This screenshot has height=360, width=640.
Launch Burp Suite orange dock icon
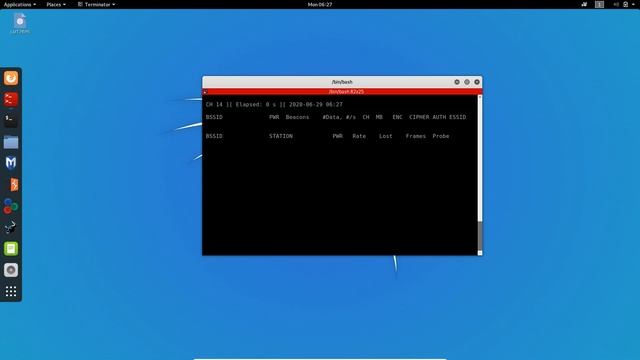click(13, 184)
